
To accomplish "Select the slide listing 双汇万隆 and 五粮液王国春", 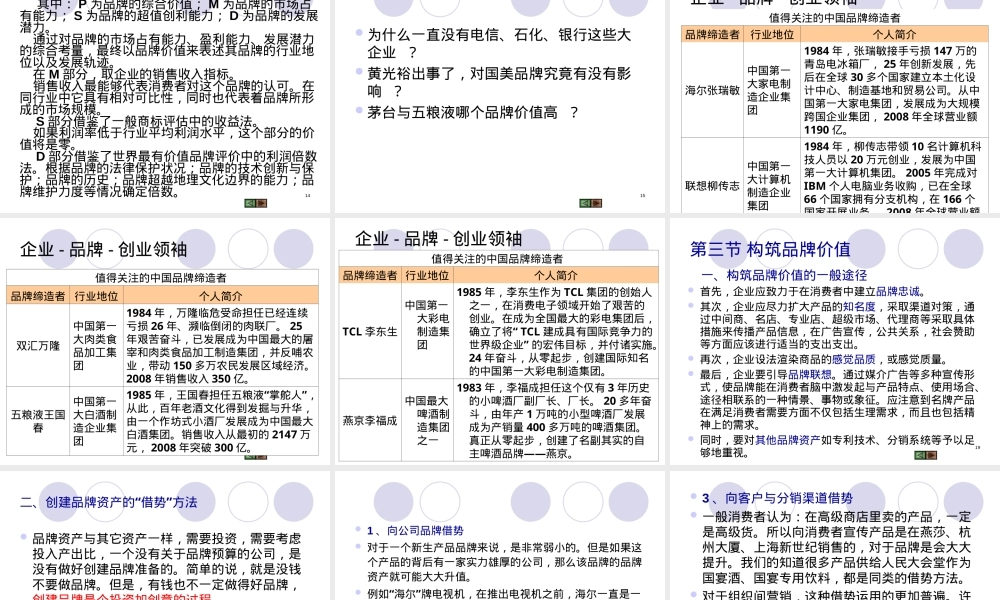I will tap(165, 342).
